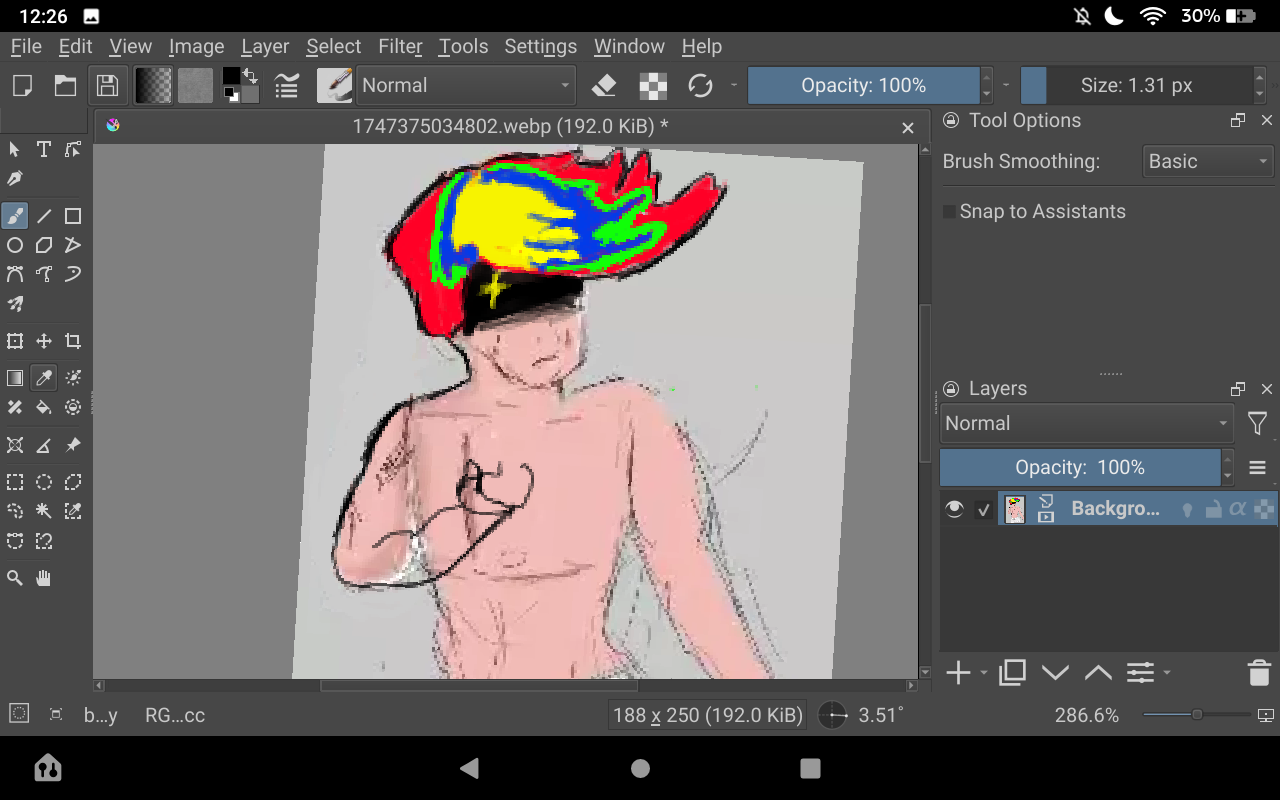Image resolution: width=1280 pixels, height=800 pixels.
Task: Select the Pan hand tool
Action: click(x=44, y=578)
